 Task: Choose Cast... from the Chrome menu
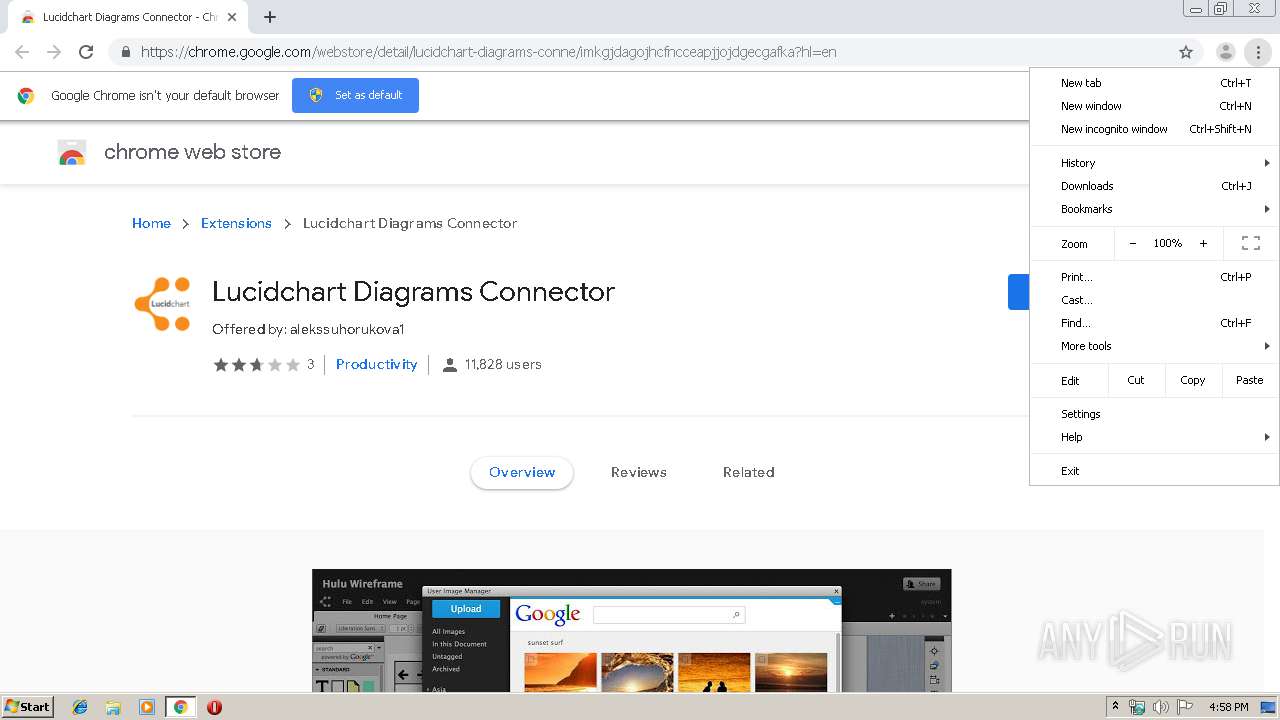(1155, 300)
